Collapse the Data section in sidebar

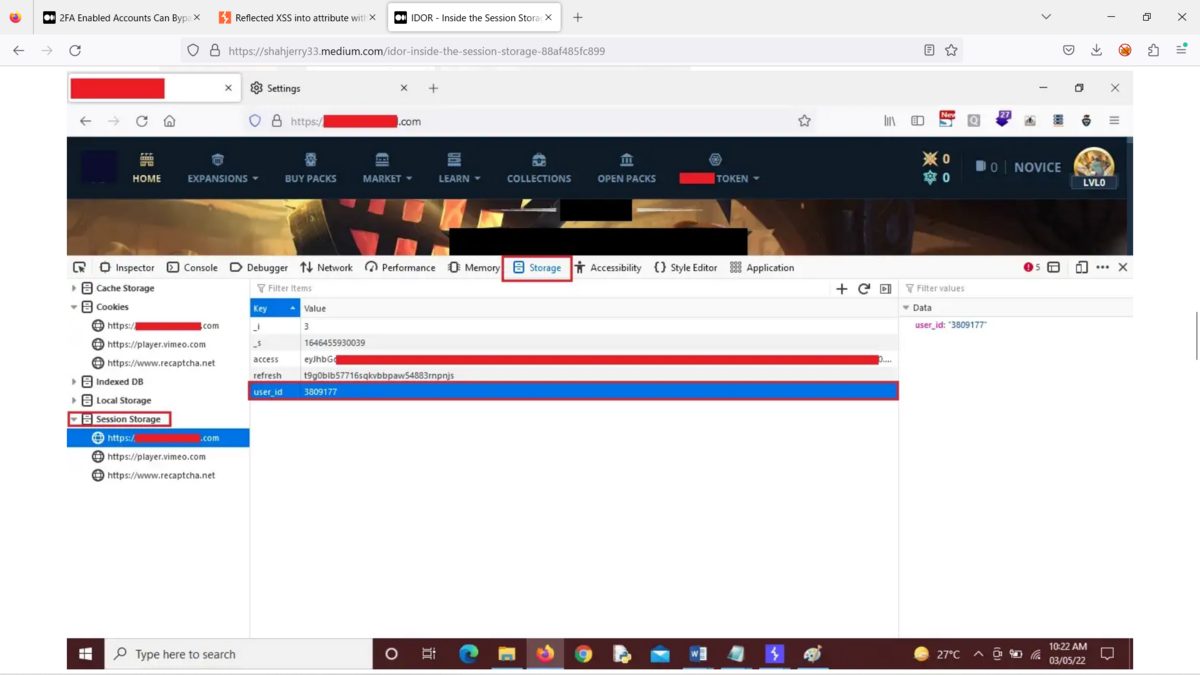(906, 308)
